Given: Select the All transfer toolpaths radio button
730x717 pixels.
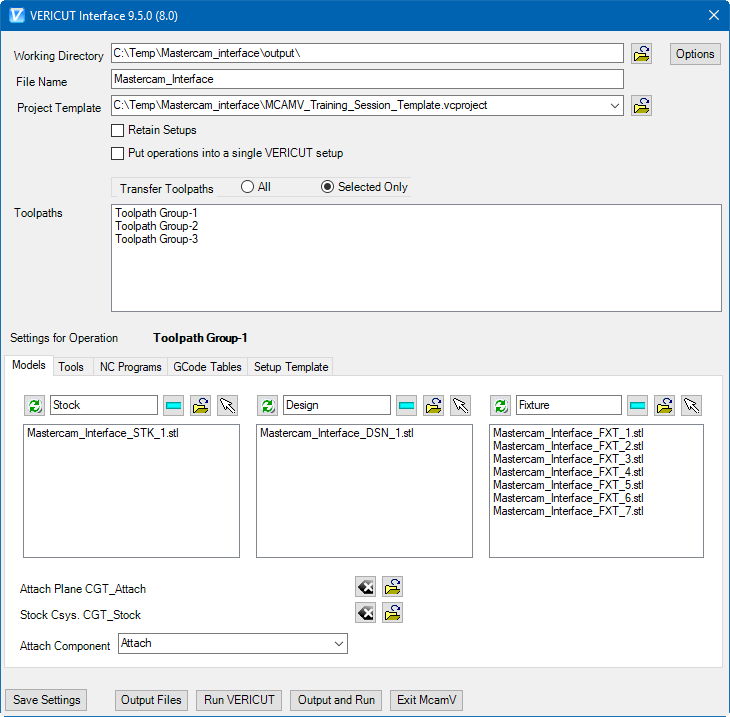Looking at the screenshot, I should (x=247, y=187).
